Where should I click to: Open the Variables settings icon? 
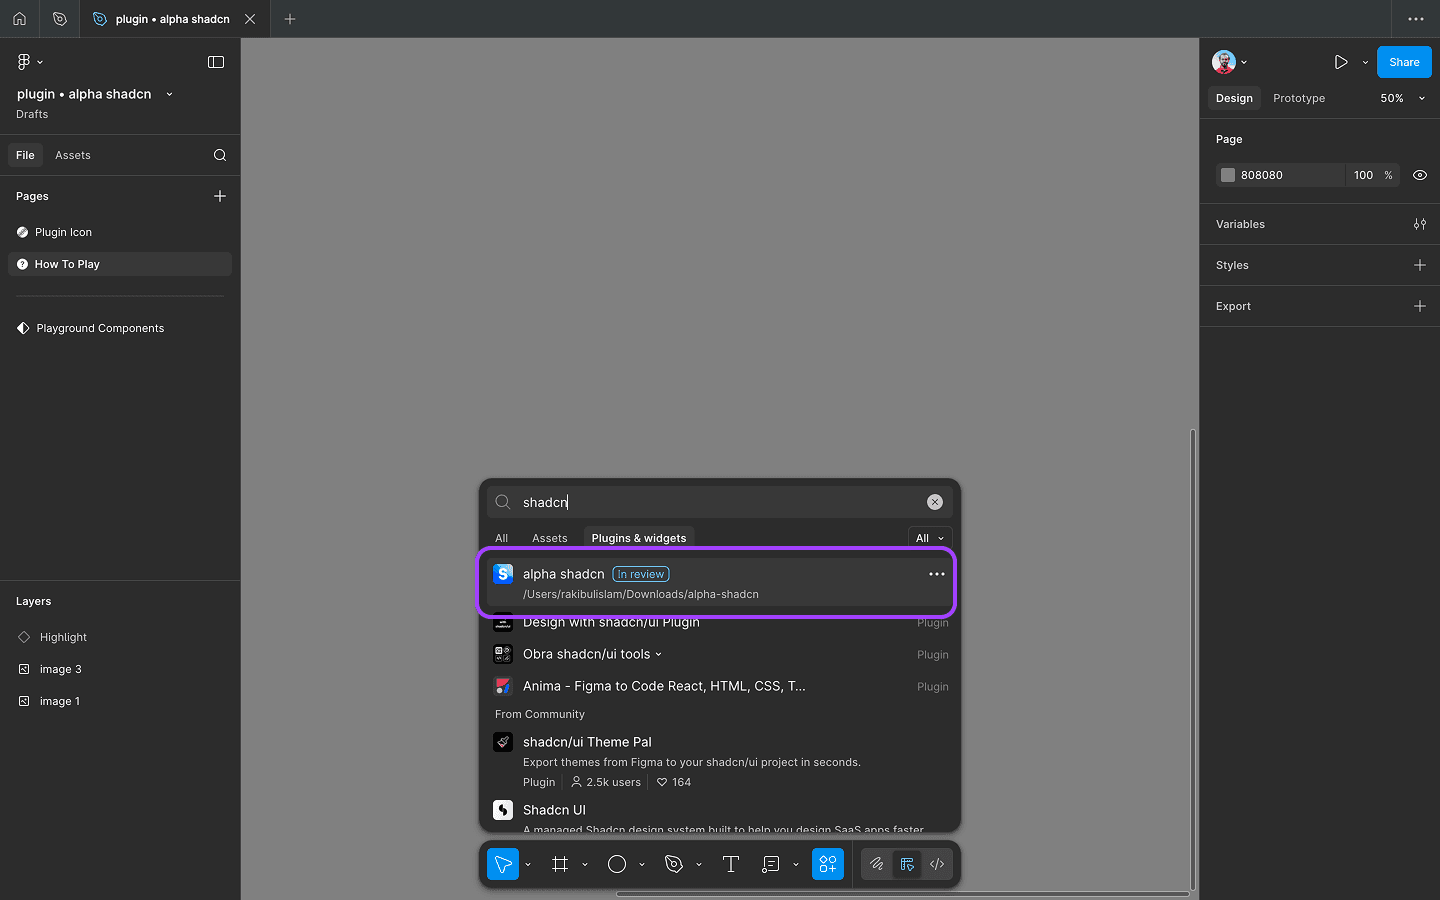pyautogui.click(x=1419, y=223)
